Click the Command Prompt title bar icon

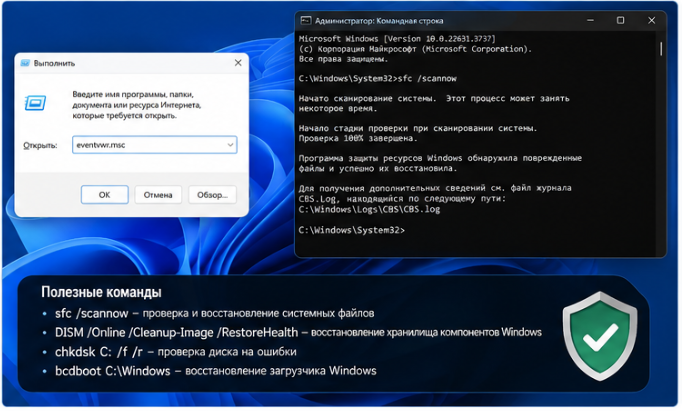click(306, 20)
